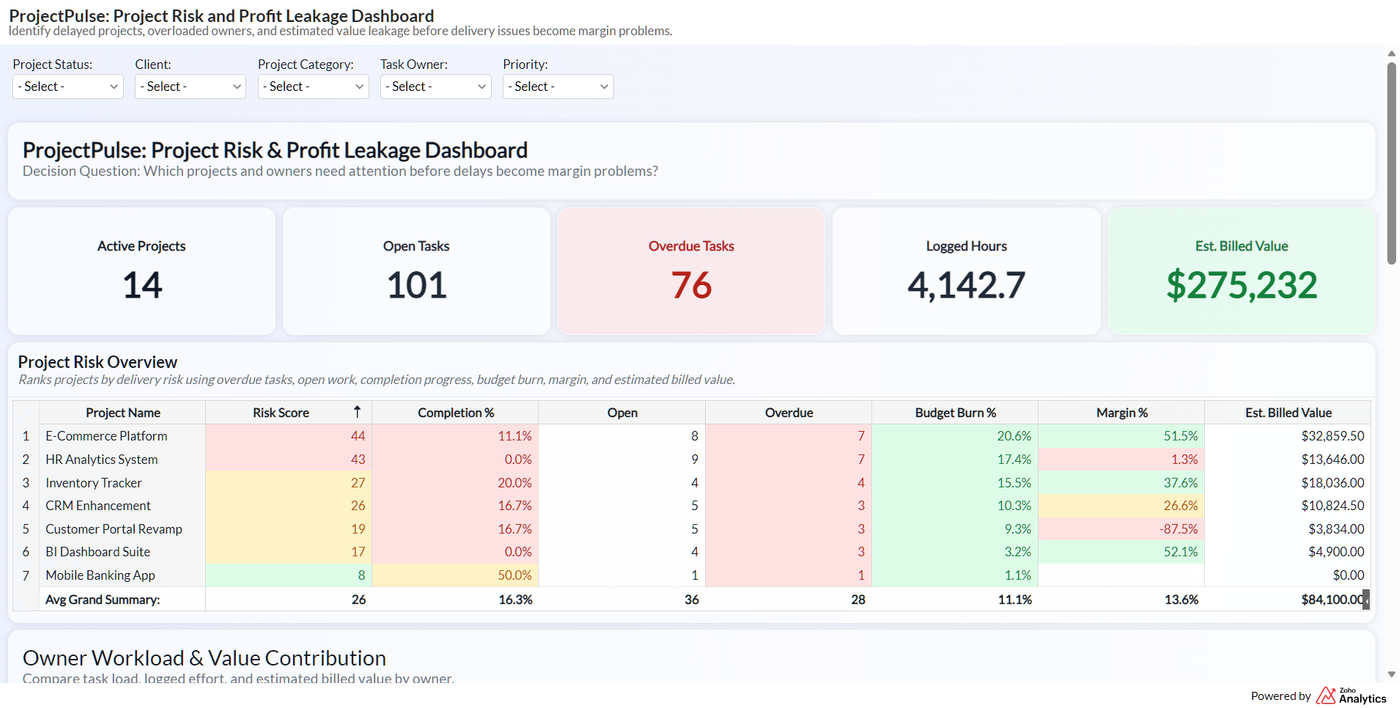
Task: Select the E-Commerce Platform project row
Action: (x=691, y=436)
